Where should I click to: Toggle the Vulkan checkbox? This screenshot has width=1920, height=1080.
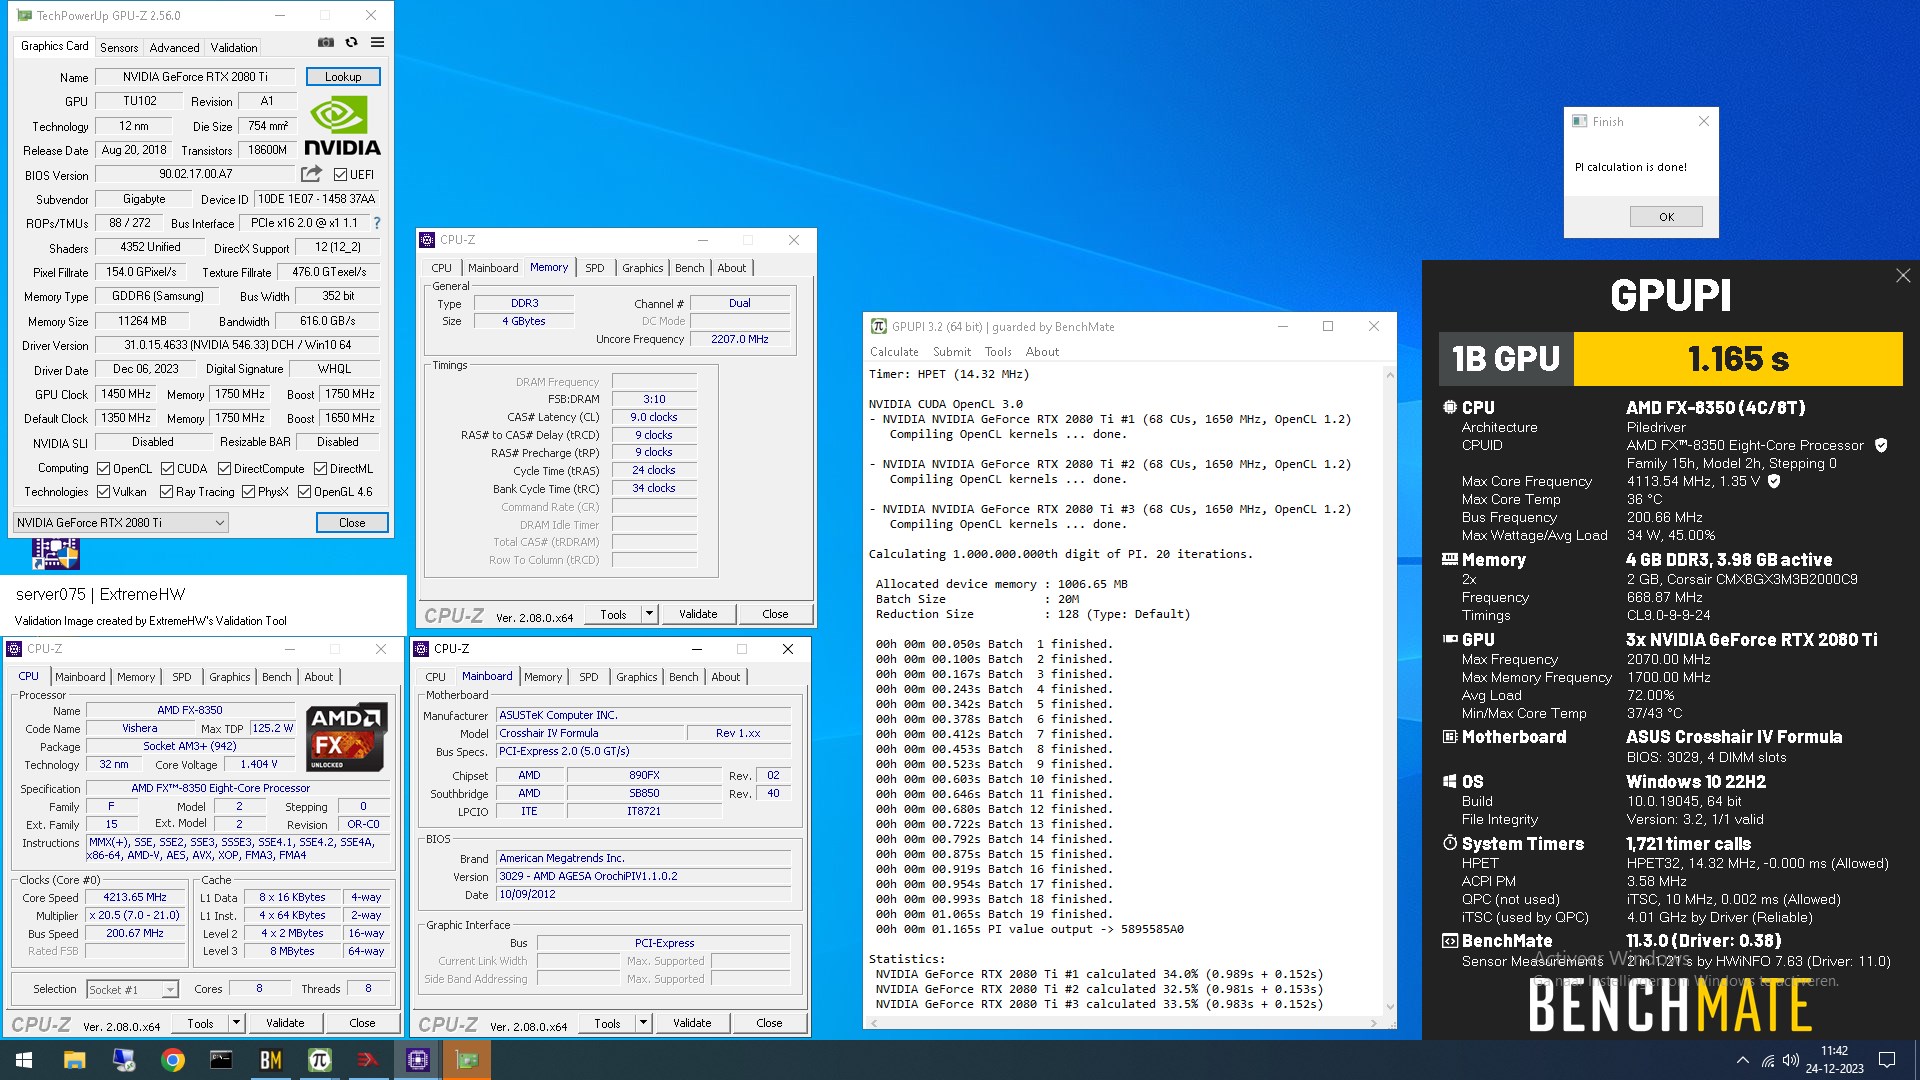[x=103, y=491]
